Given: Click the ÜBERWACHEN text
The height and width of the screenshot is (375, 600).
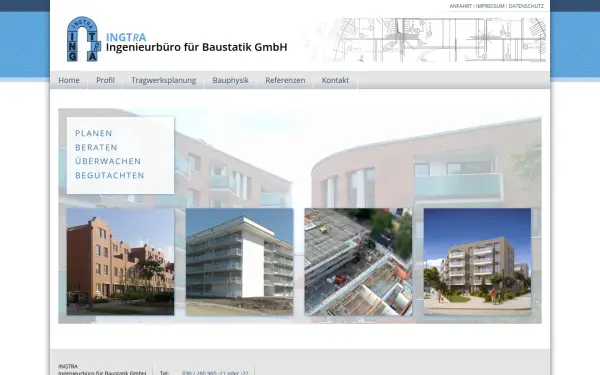Looking at the screenshot, I should (x=108, y=161).
